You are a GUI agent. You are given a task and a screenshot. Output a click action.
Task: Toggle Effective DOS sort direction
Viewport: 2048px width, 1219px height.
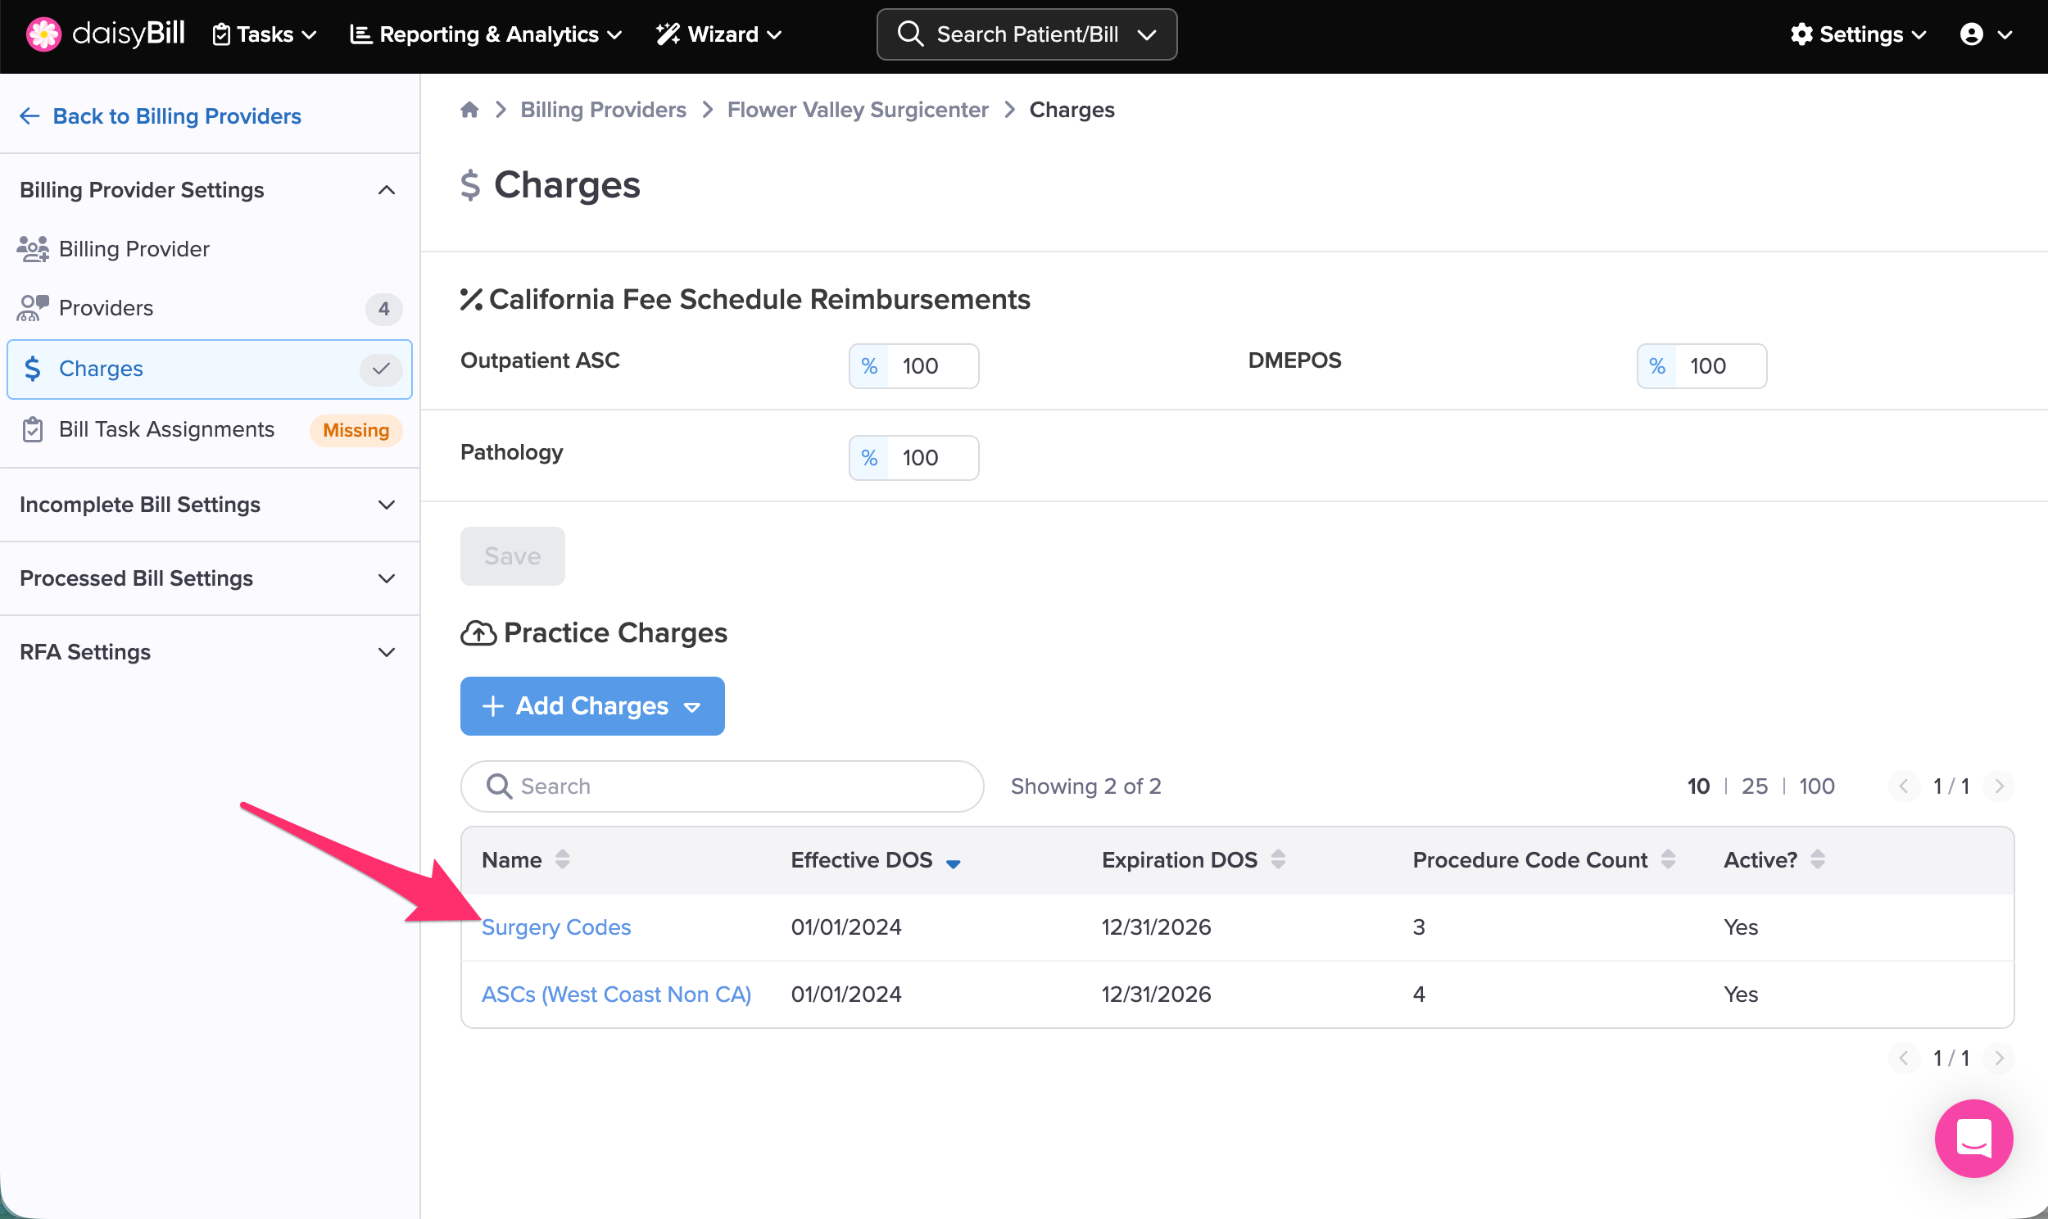[953, 863]
